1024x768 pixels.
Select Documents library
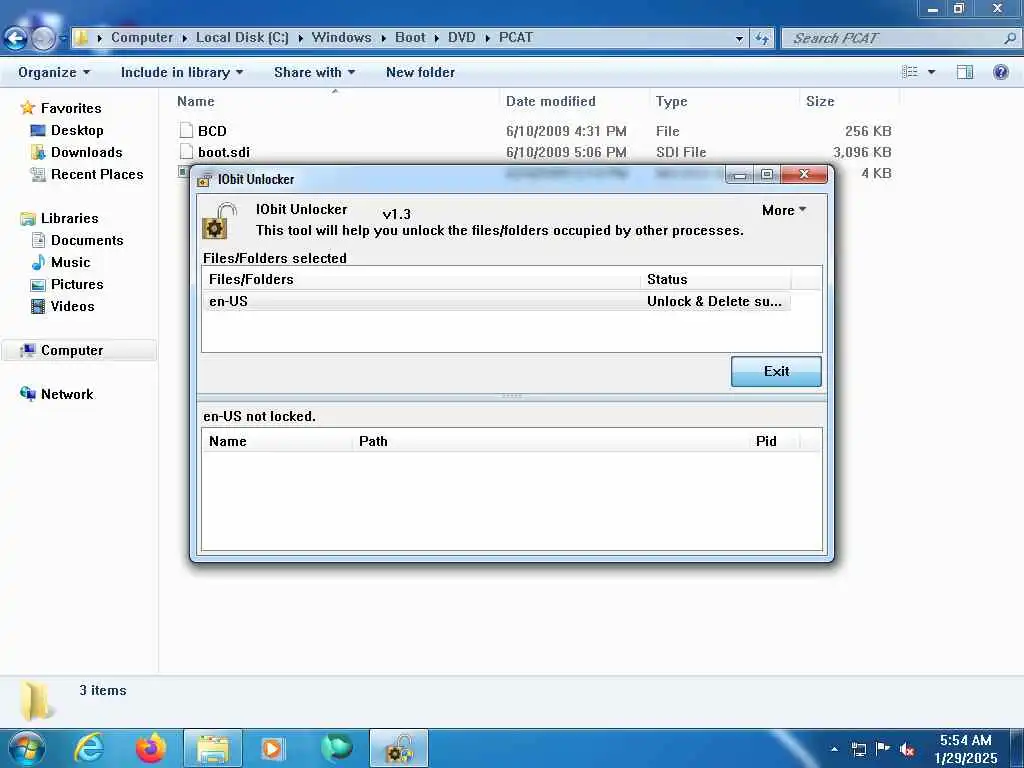[x=87, y=240]
